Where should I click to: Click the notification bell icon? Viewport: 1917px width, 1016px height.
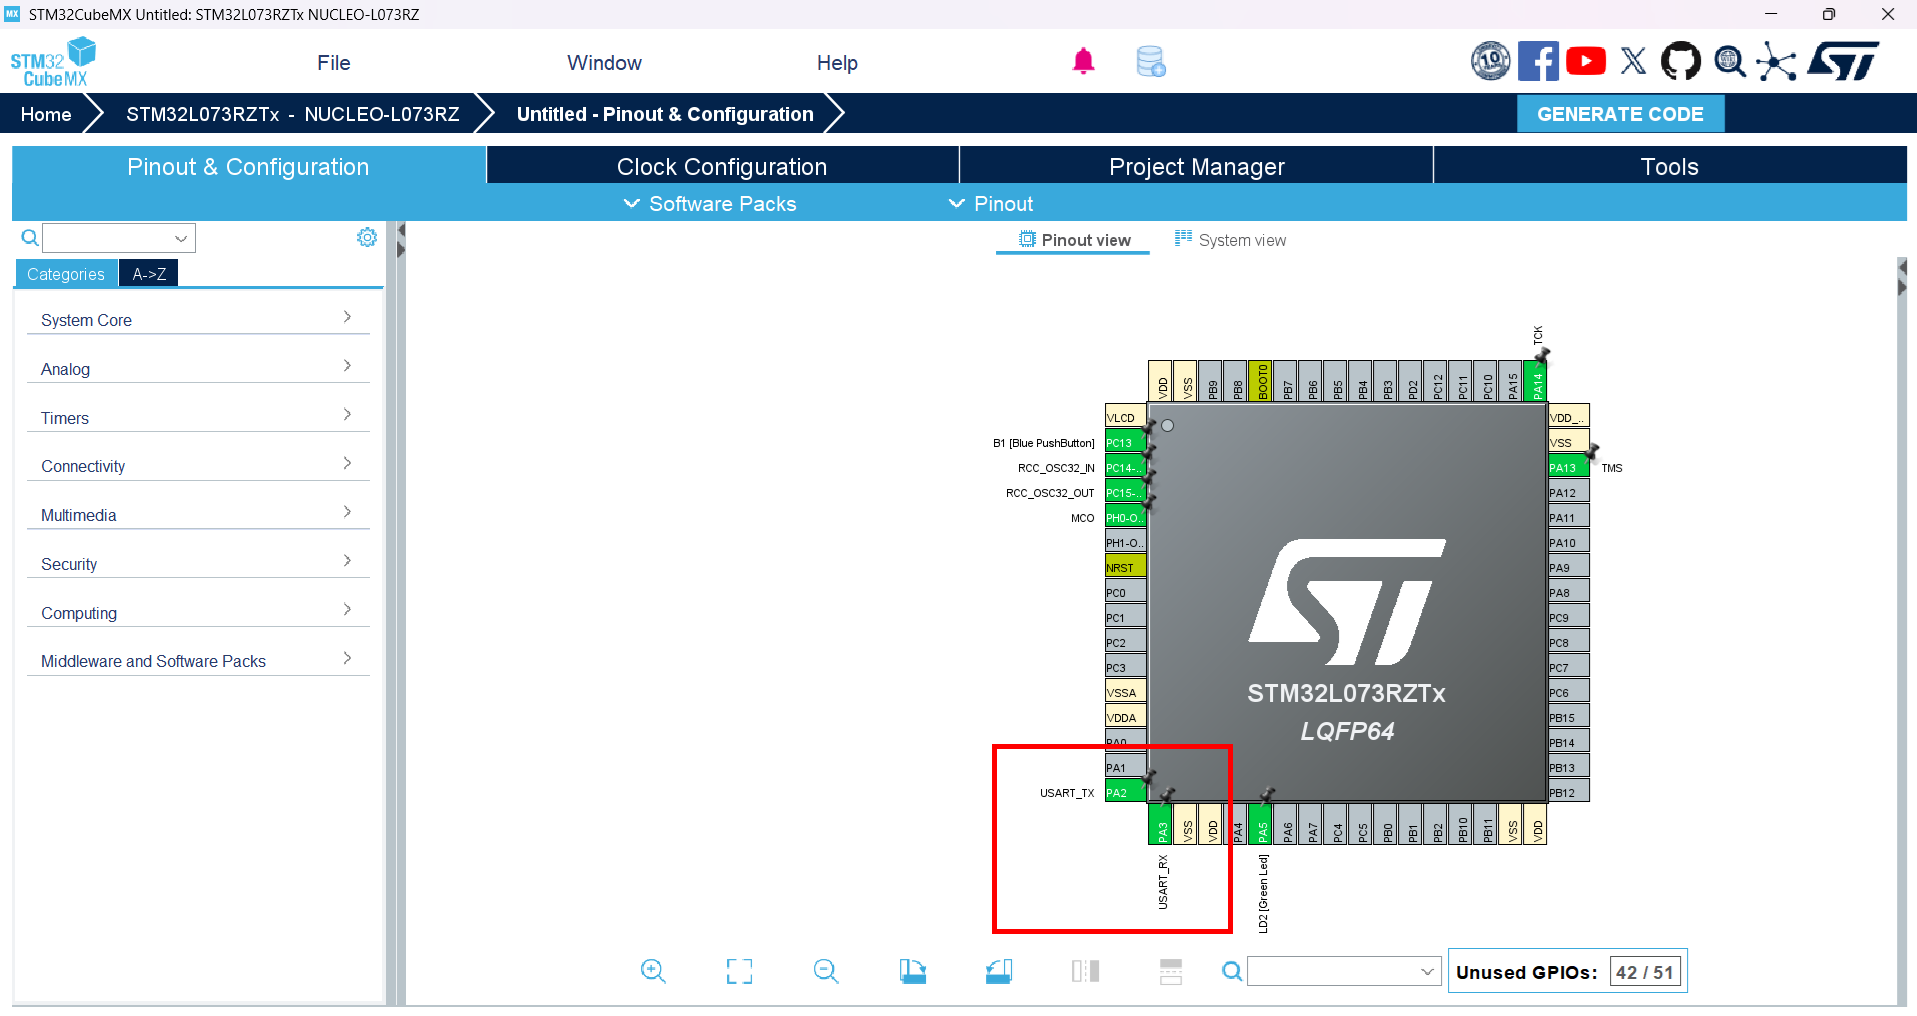(1083, 60)
